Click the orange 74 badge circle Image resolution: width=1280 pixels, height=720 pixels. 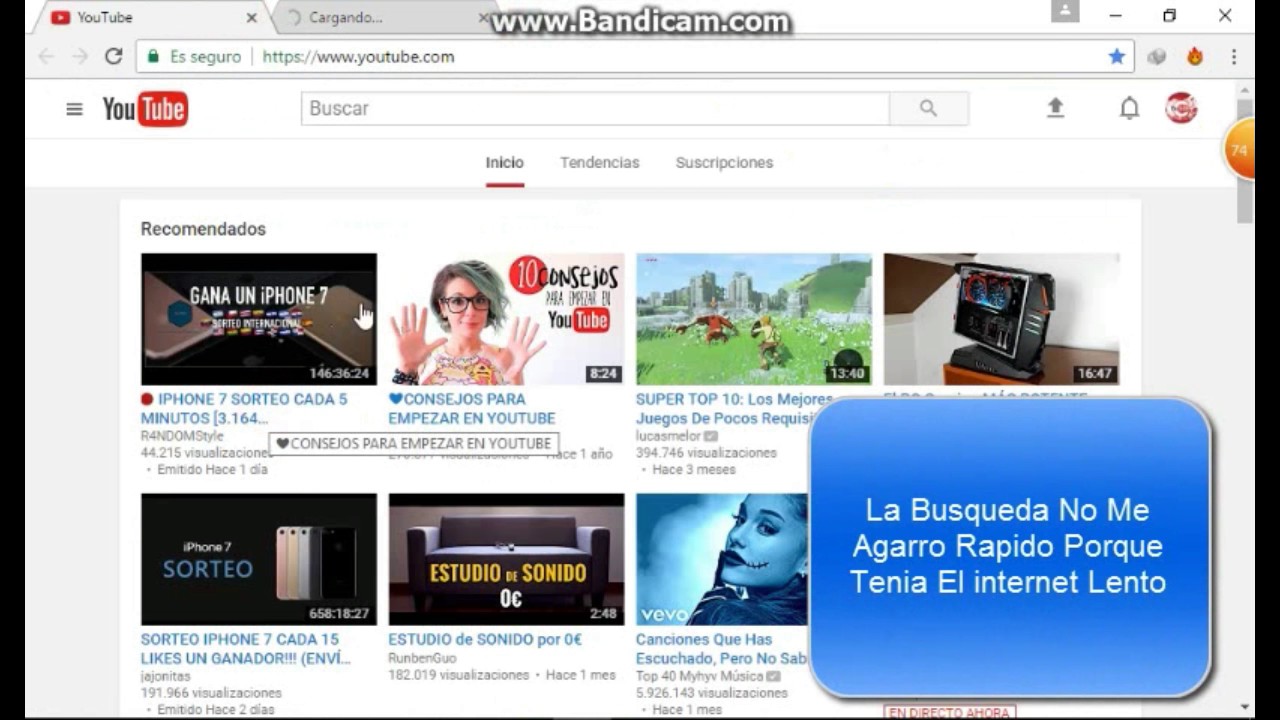tap(1240, 150)
